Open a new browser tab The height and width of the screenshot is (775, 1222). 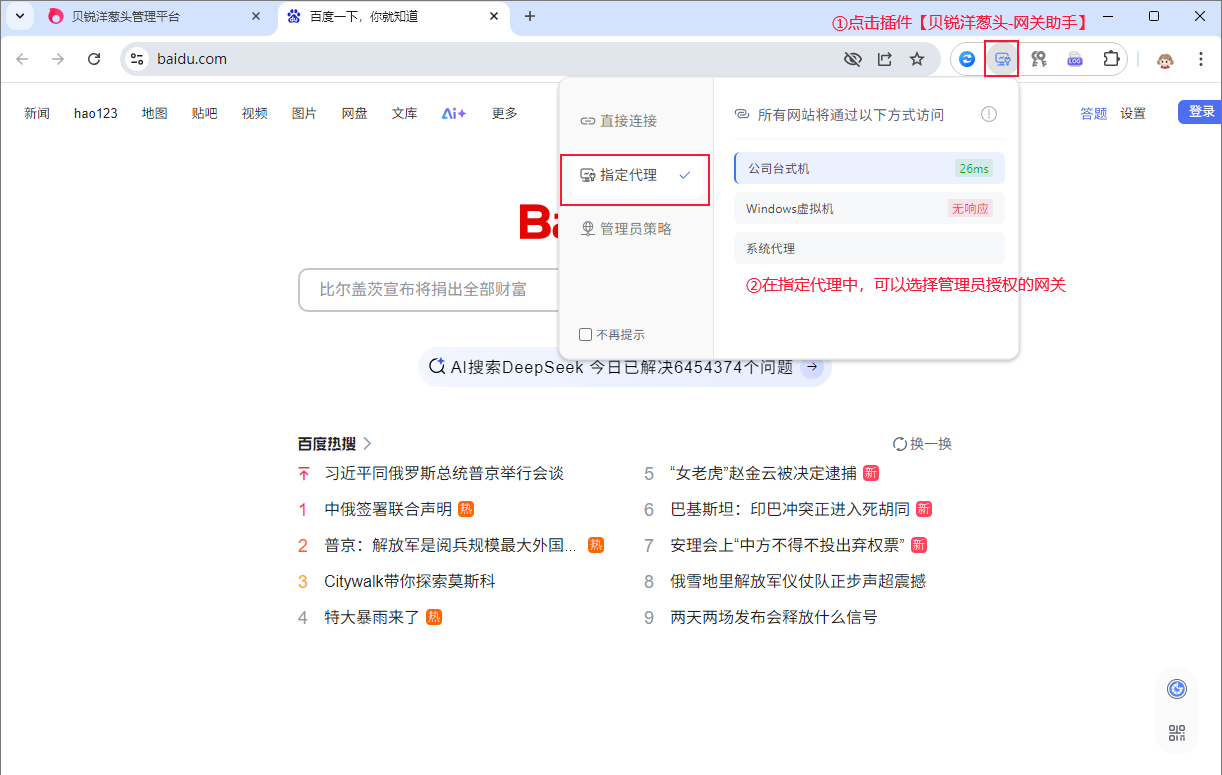point(530,16)
